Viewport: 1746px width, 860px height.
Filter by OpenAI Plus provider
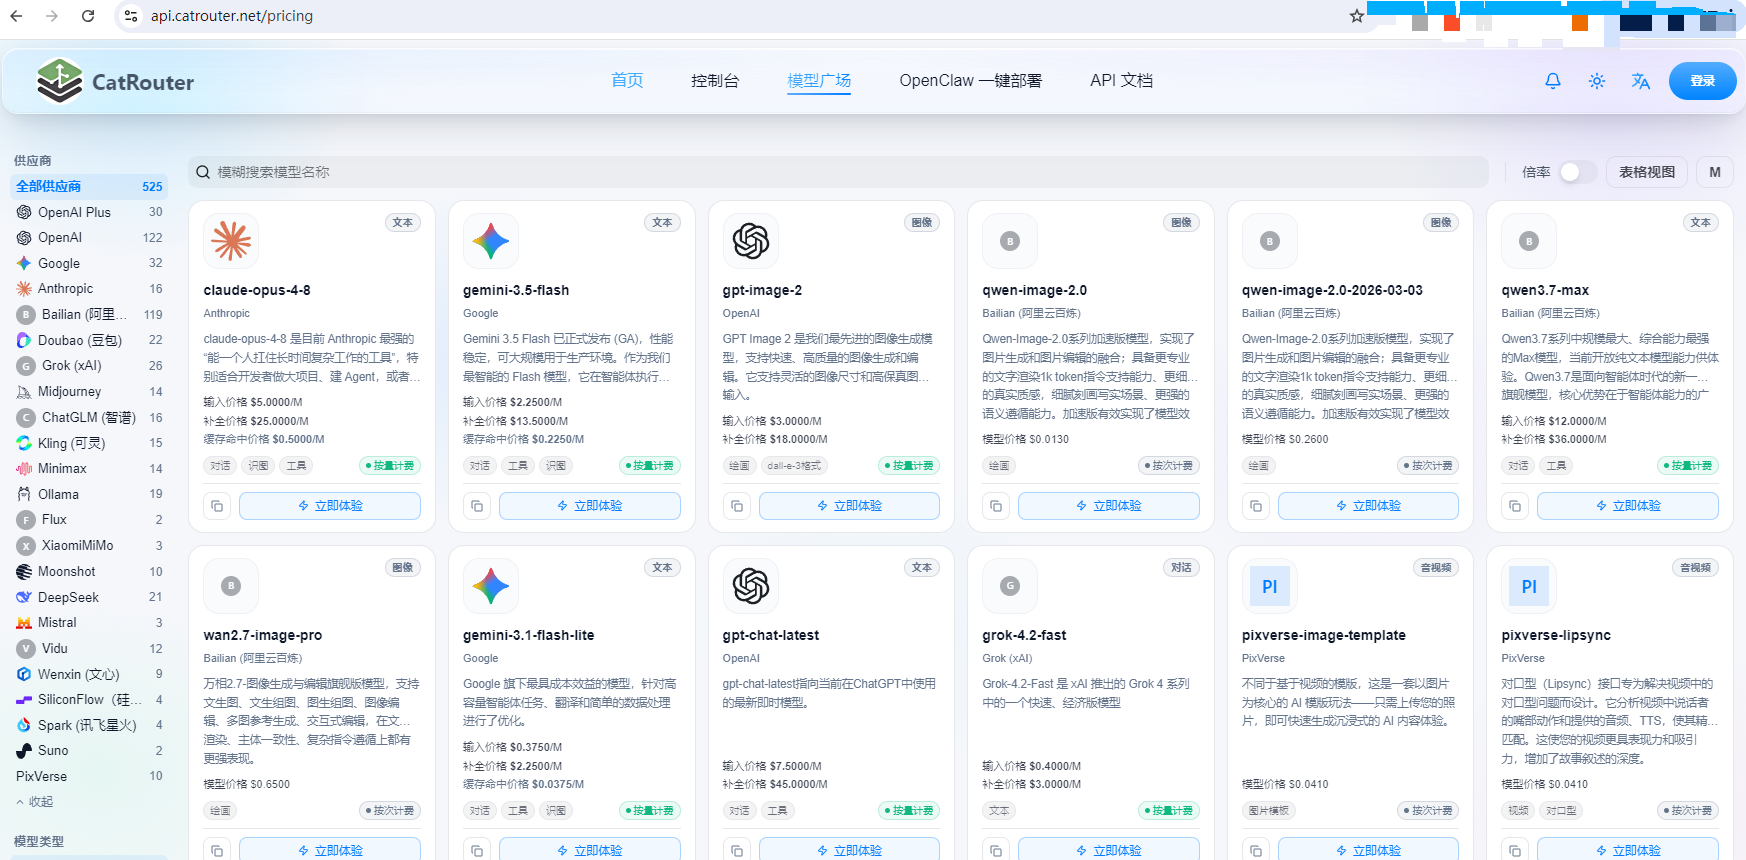[89, 212]
